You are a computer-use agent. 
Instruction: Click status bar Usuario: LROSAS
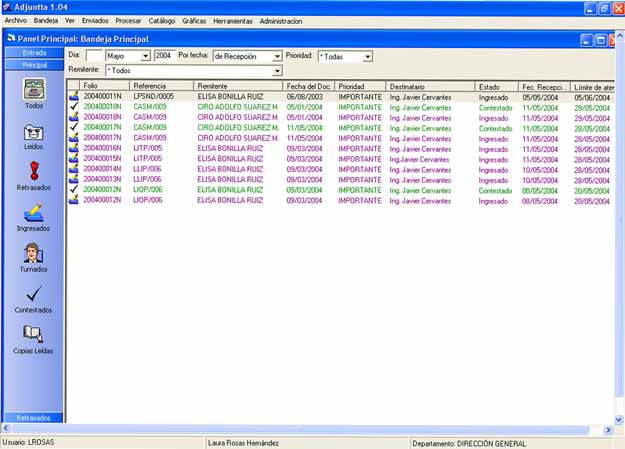28,442
